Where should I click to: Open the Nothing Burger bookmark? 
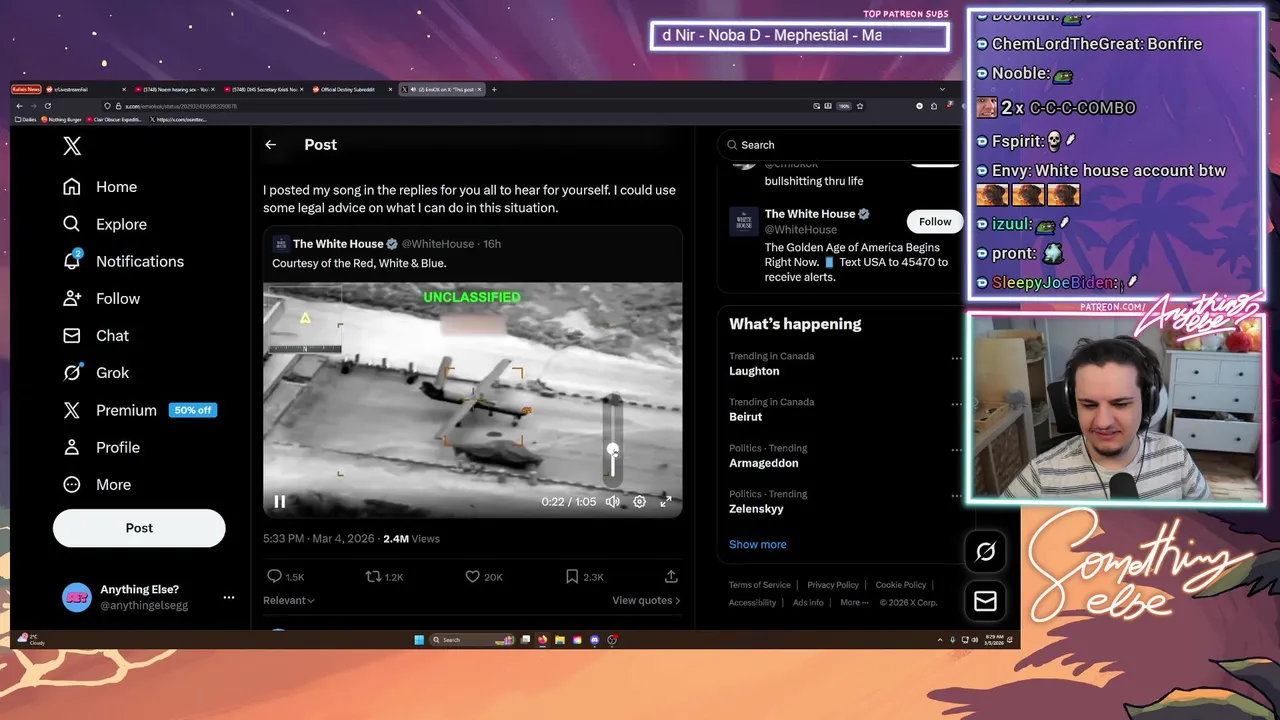click(61, 119)
